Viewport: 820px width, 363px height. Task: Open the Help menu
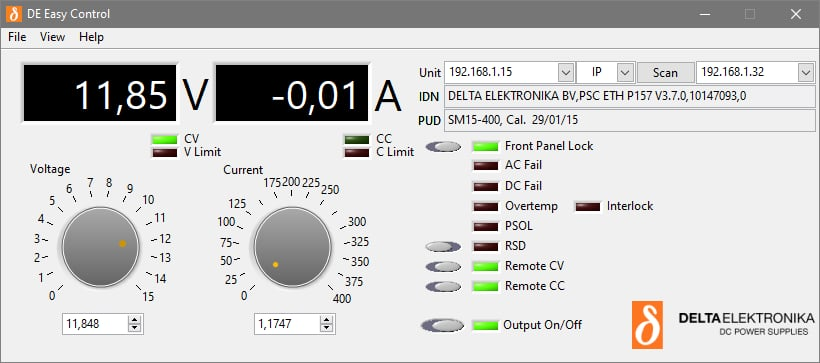click(92, 37)
